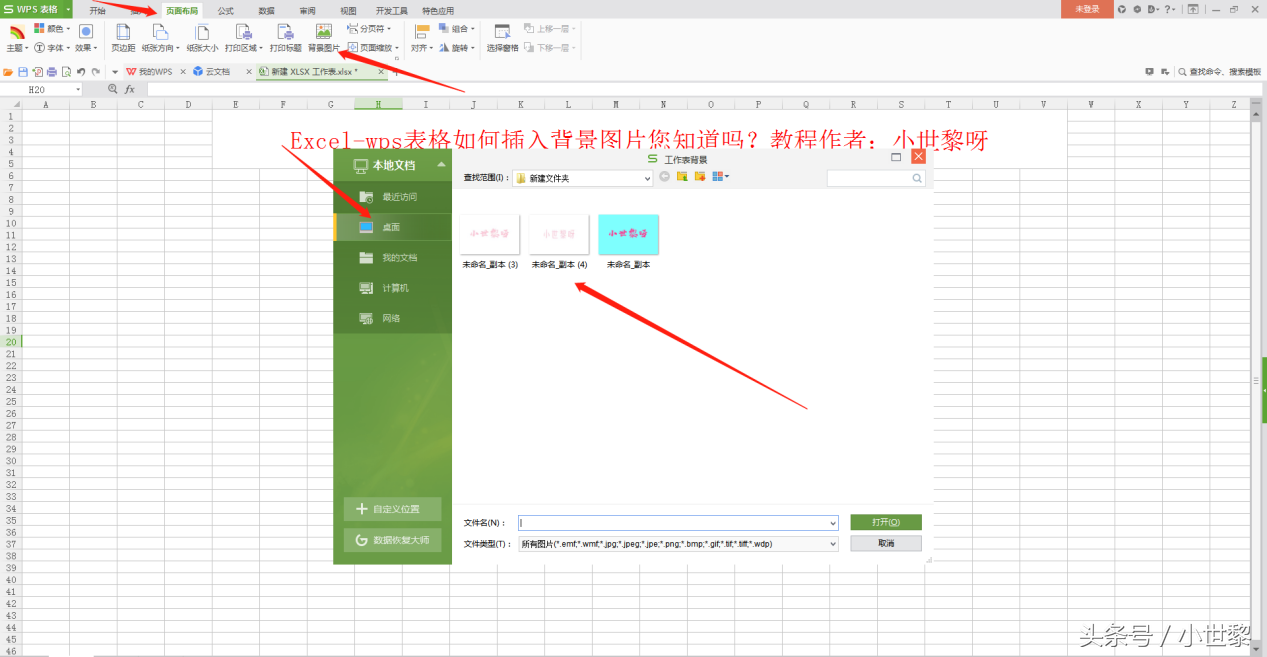The height and width of the screenshot is (657, 1267).
Task: Click the H20 cell name box
Action: coord(42,89)
